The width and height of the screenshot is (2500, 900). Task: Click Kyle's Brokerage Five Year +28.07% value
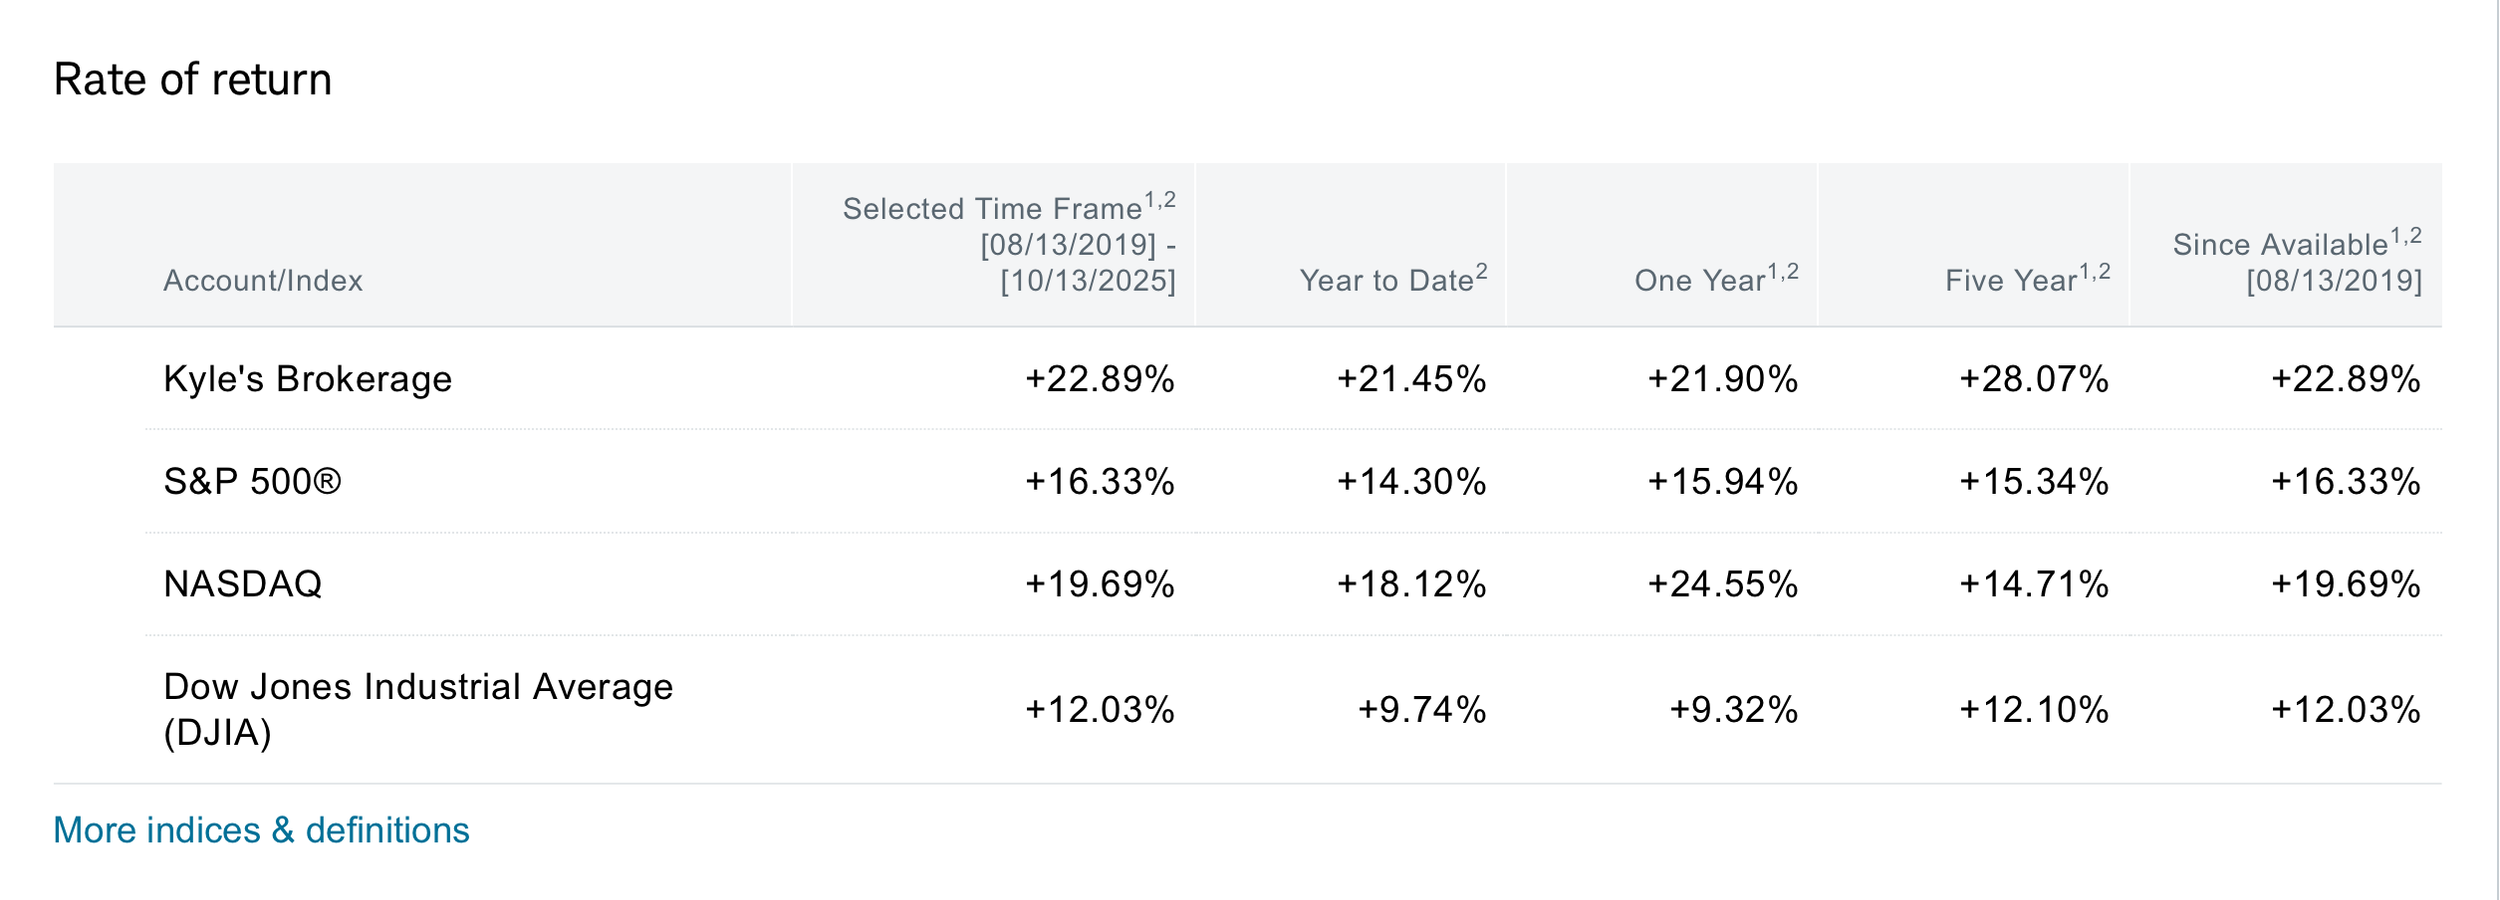2034,379
